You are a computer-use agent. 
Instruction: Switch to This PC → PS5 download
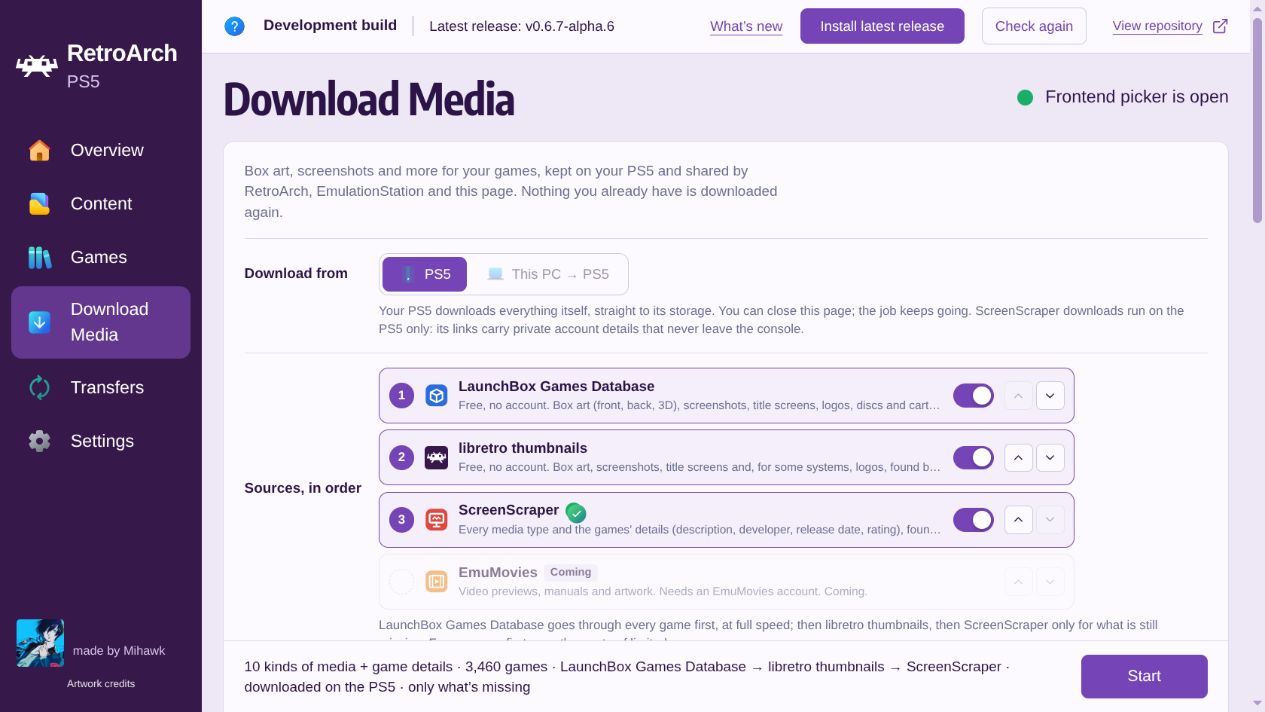547,274
